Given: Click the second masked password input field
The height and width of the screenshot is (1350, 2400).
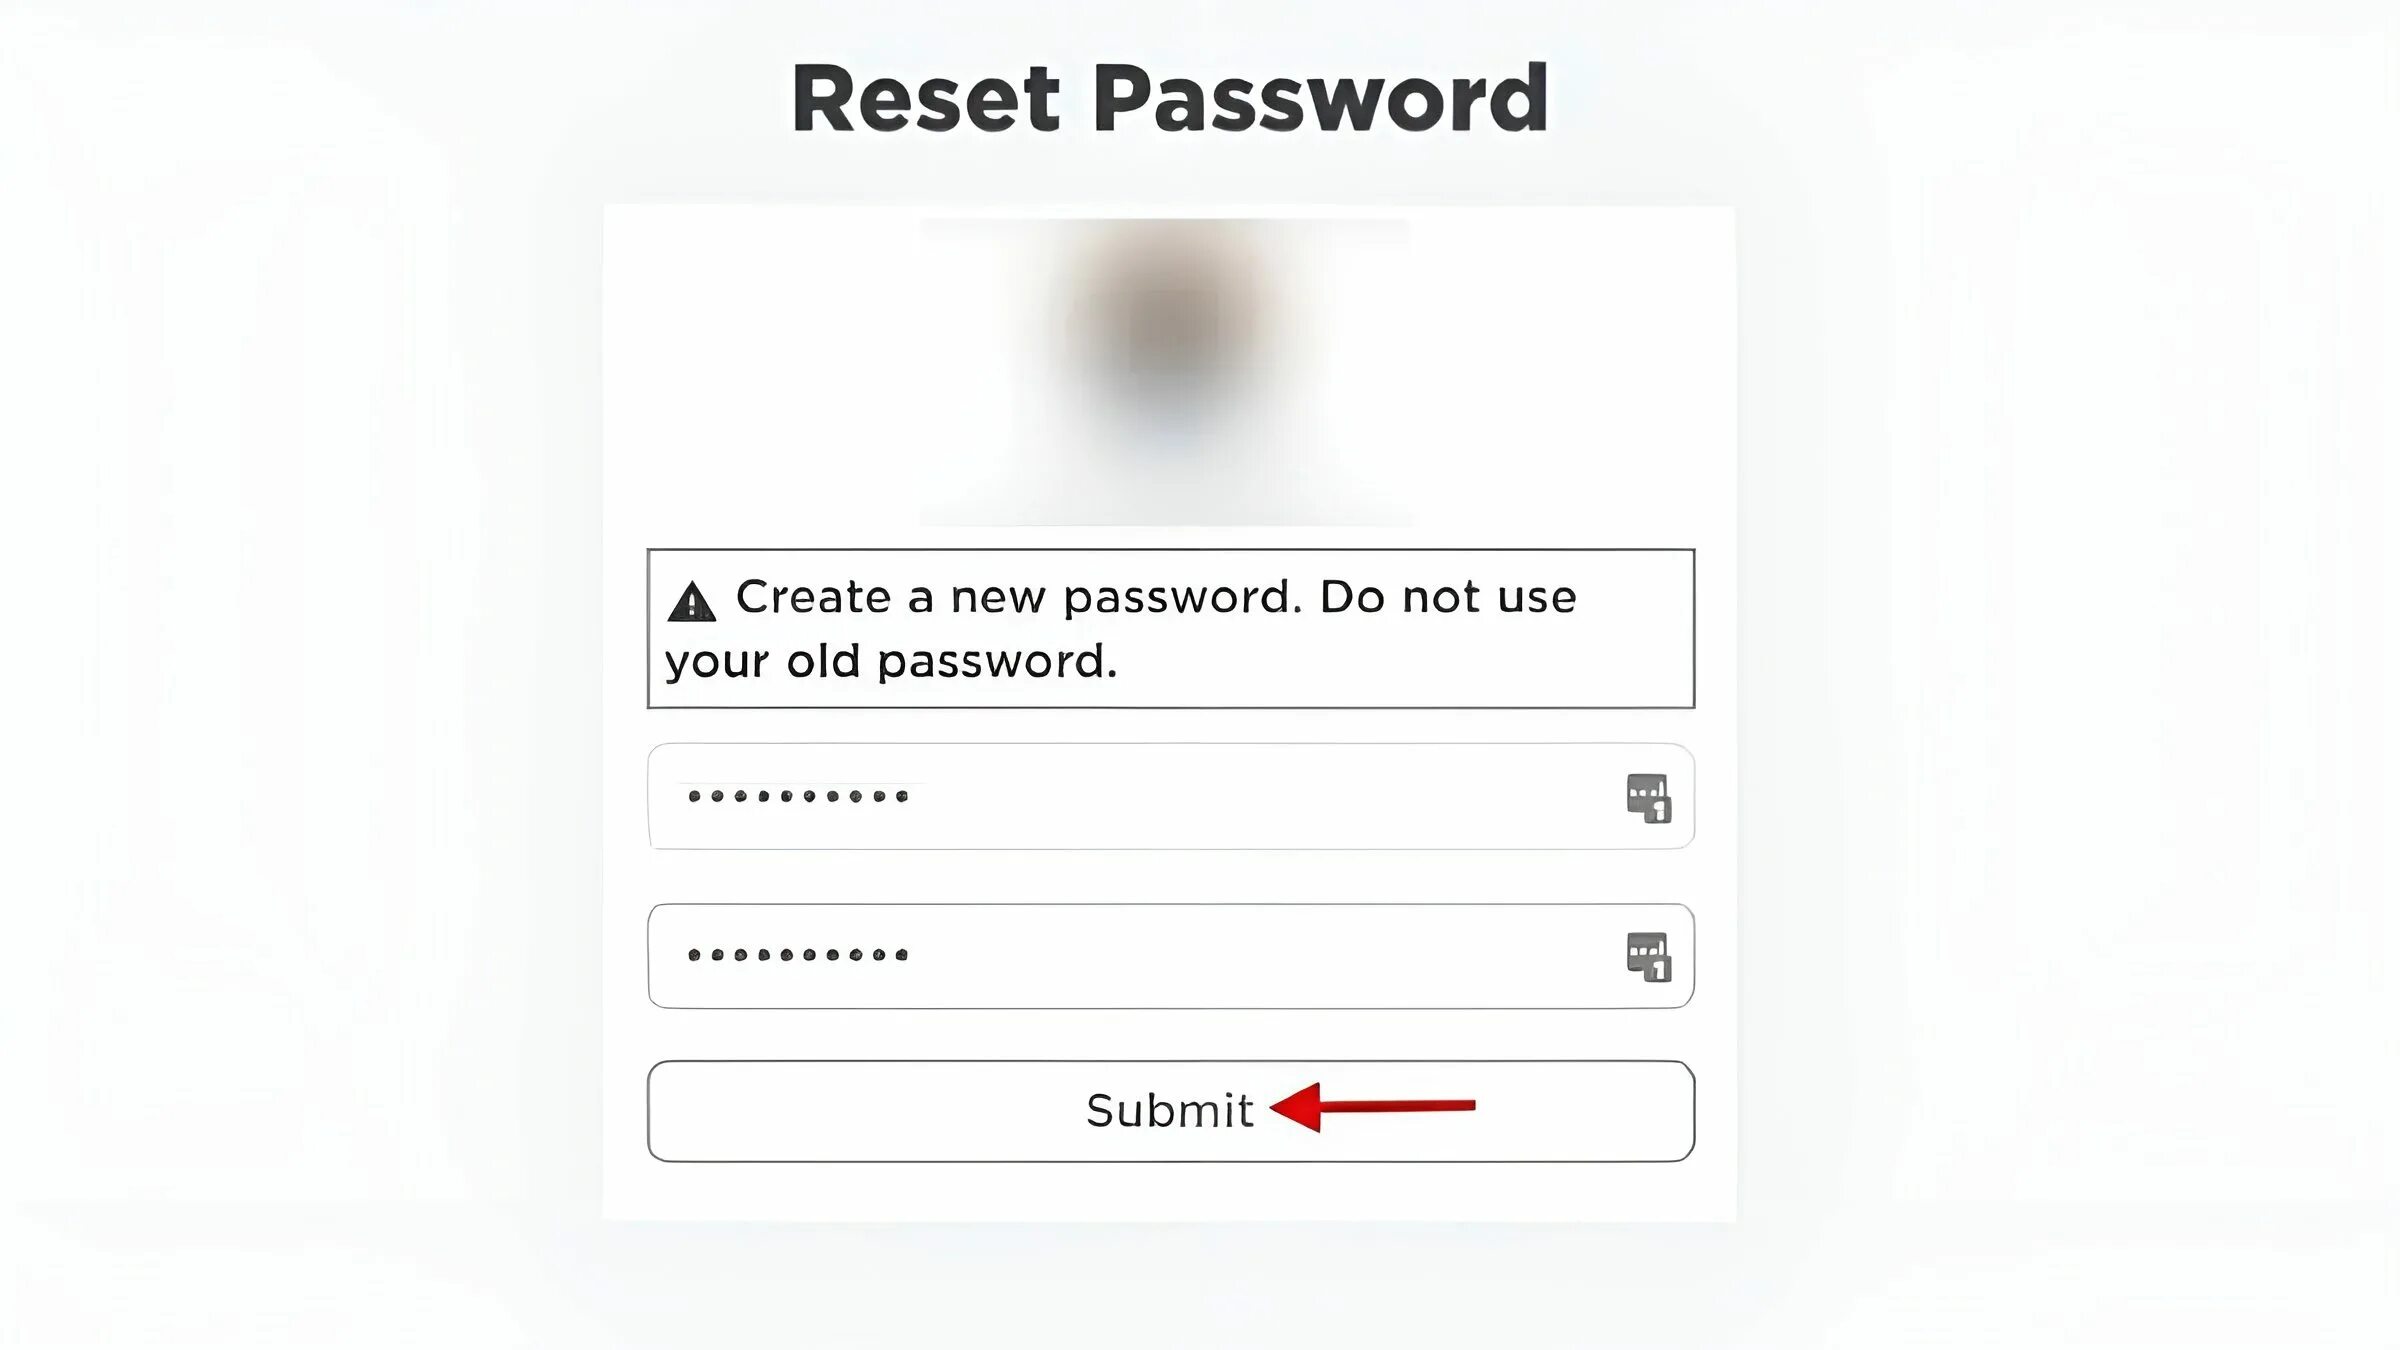Looking at the screenshot, I should 1170,954.
